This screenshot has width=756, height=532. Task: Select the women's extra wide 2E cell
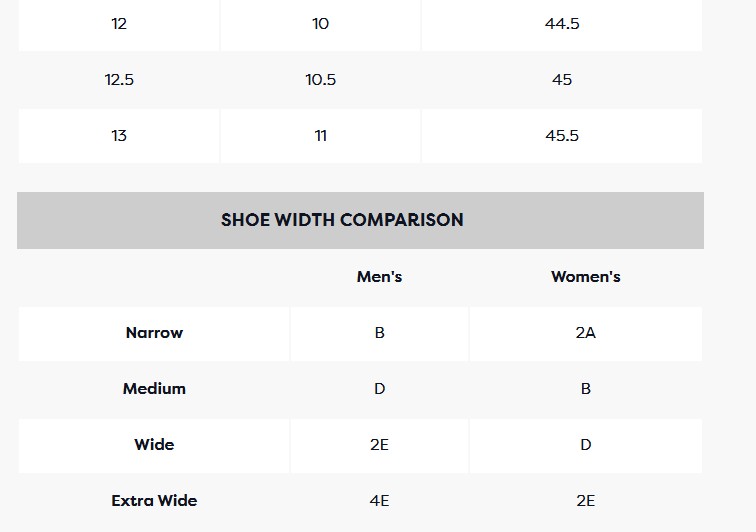[585, 501]
